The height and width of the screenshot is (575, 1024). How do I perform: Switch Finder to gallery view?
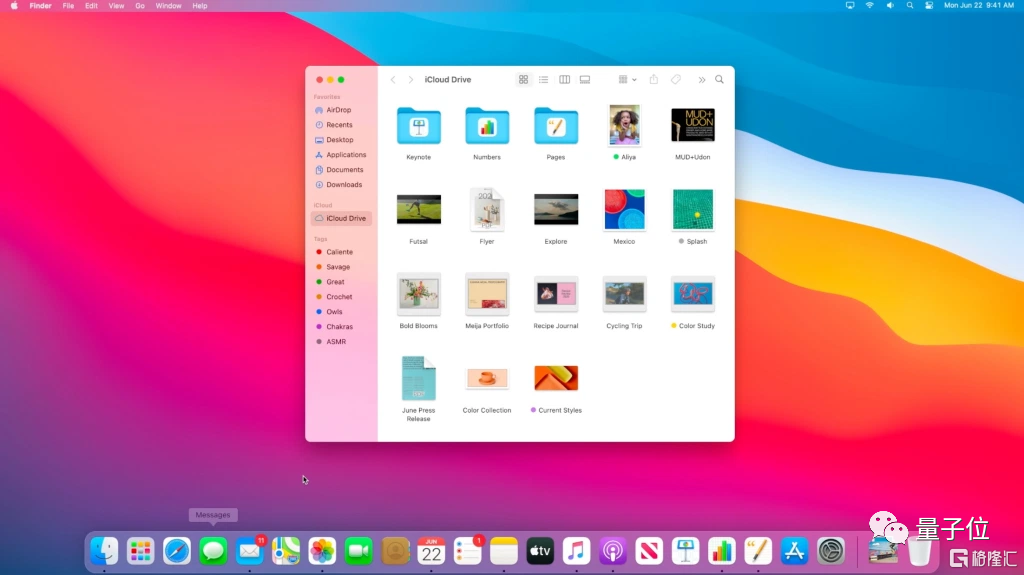585,80
